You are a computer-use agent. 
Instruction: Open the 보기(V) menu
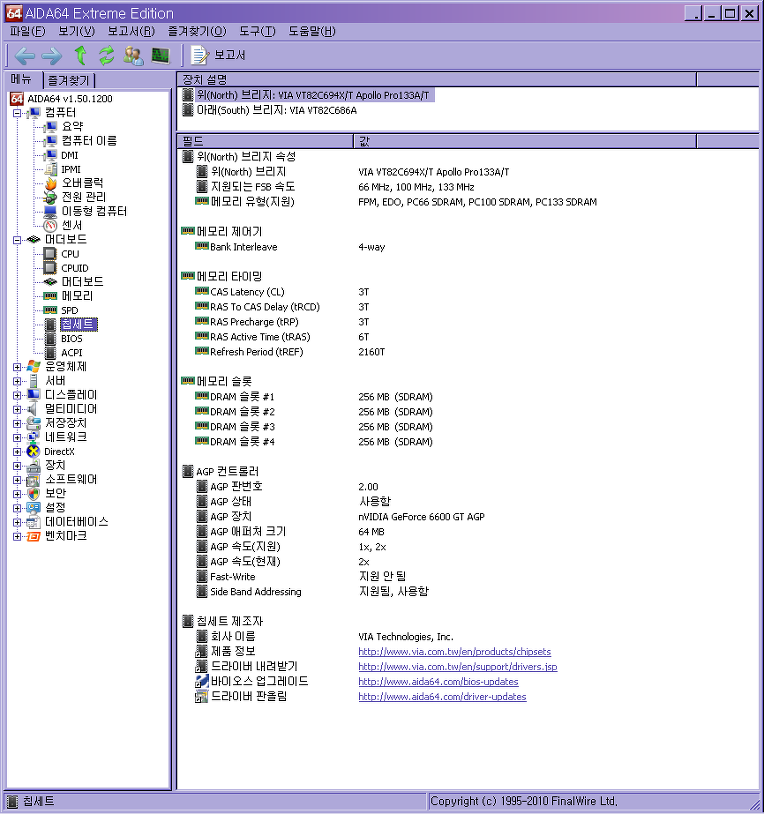(x=76, y=31)
